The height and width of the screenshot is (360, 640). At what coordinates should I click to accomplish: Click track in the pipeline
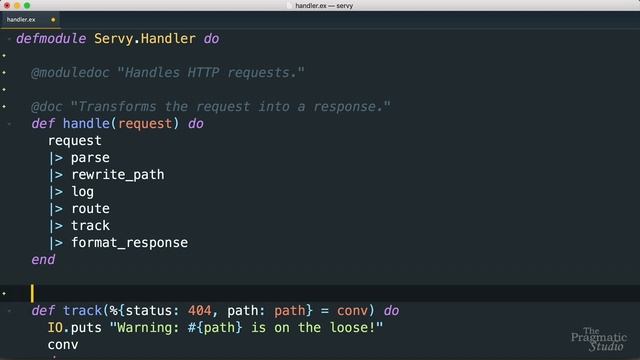90,226
